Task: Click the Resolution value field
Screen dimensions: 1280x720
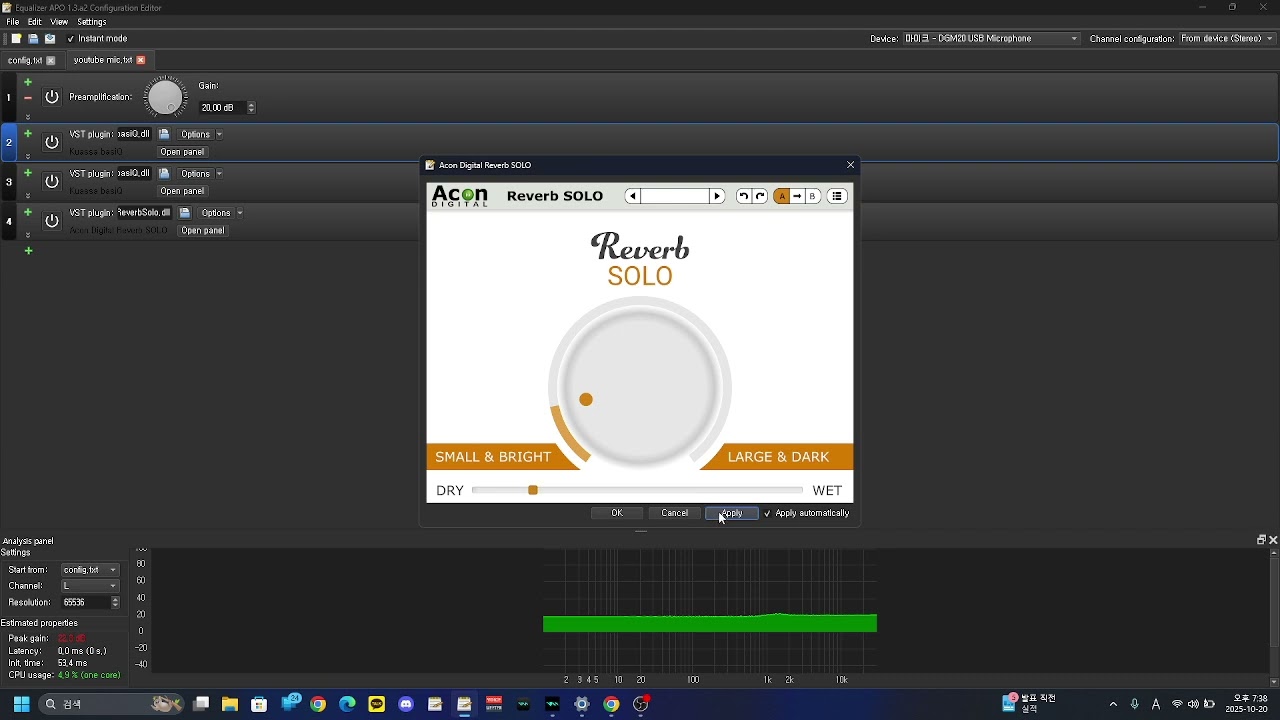Action: tap(86, 603)
